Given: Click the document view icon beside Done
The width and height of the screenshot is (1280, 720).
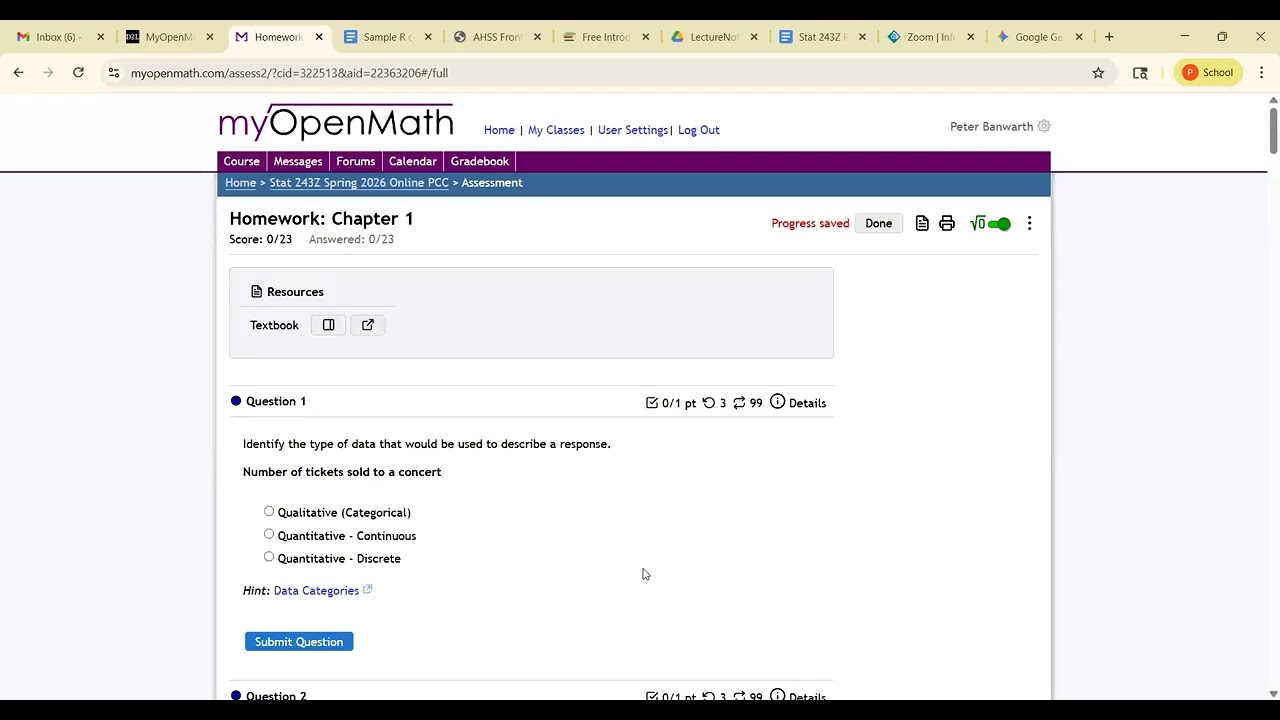Looking at the screenshot, I should pyautogui.click(x=922, y=223).
